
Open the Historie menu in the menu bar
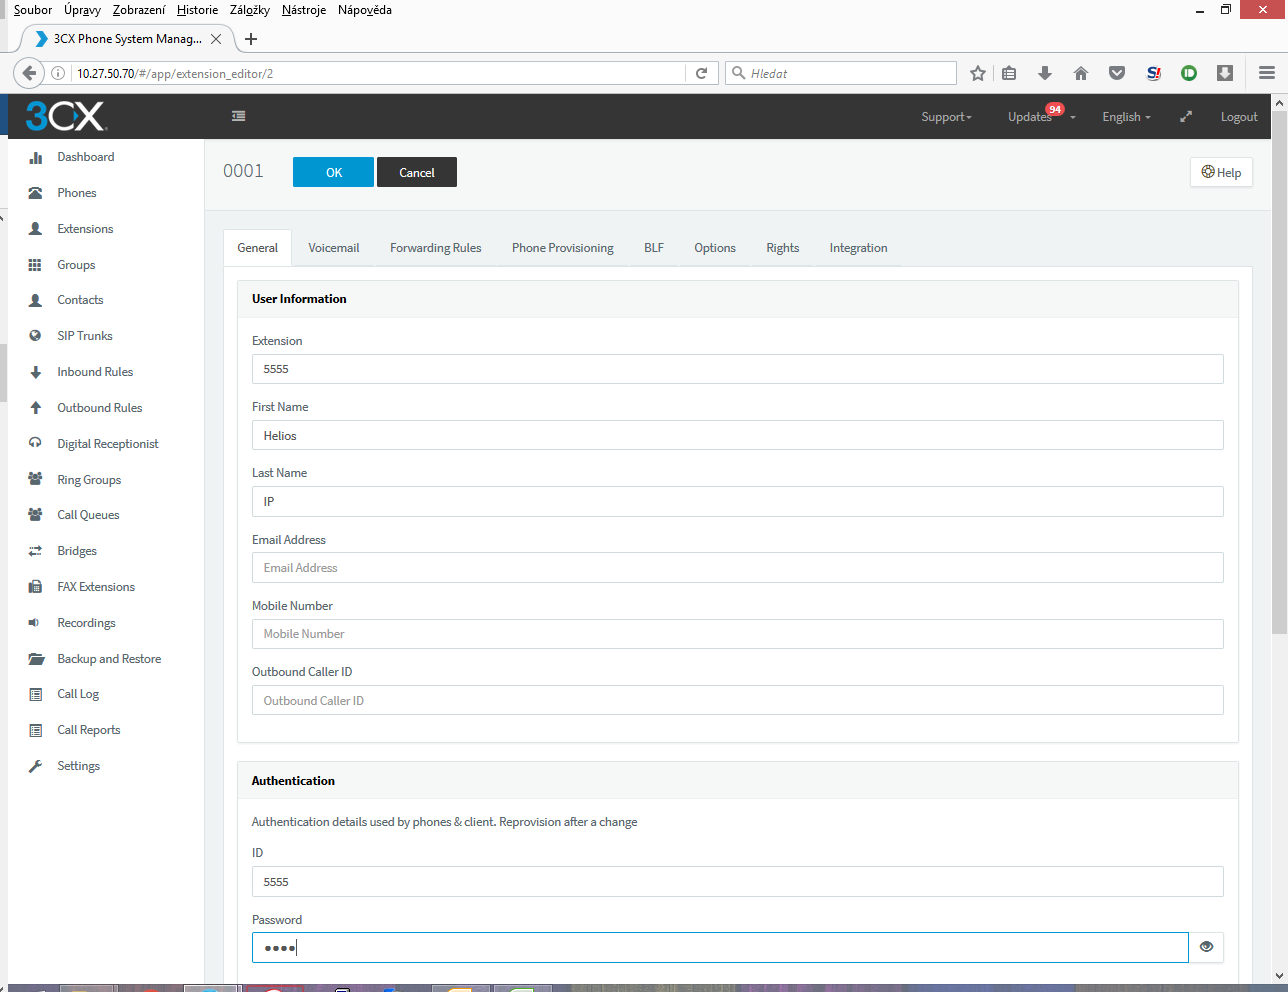click(x=197, y=10)
